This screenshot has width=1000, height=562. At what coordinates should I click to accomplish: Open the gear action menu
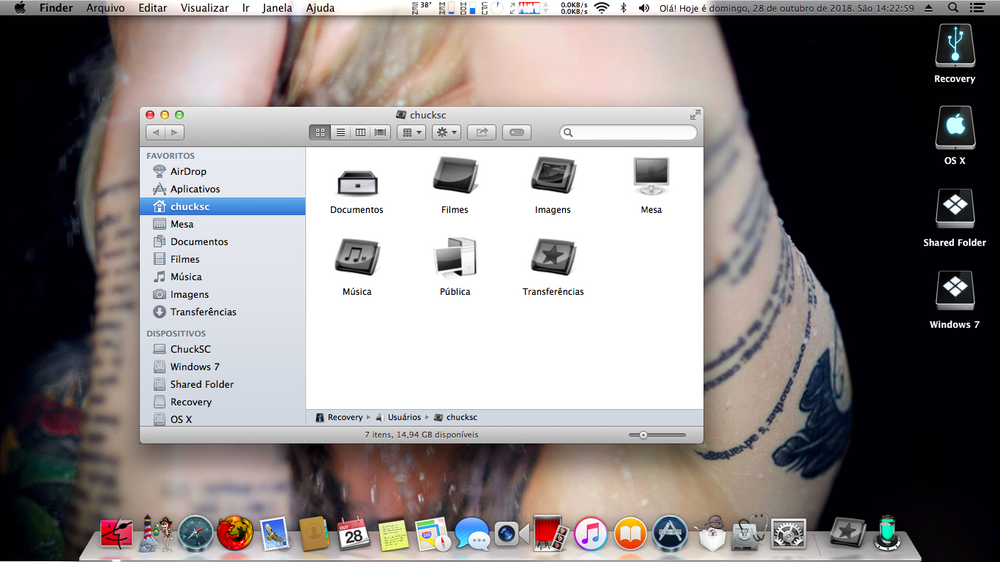(446, 132)
